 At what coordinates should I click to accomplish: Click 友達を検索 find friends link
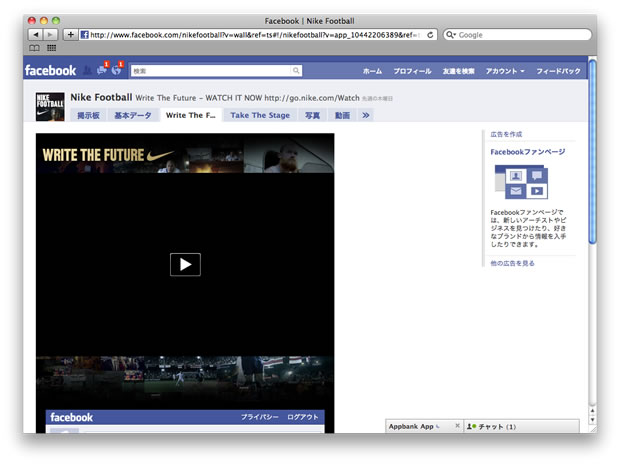(x=459, y=71)
